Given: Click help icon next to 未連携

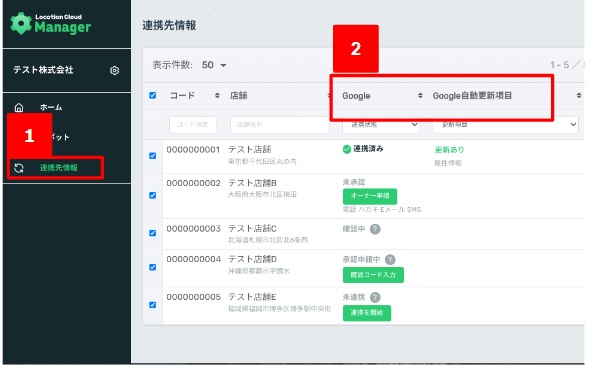Looking at the screenshot, I should pyautogui.click(x=375, y=298).
